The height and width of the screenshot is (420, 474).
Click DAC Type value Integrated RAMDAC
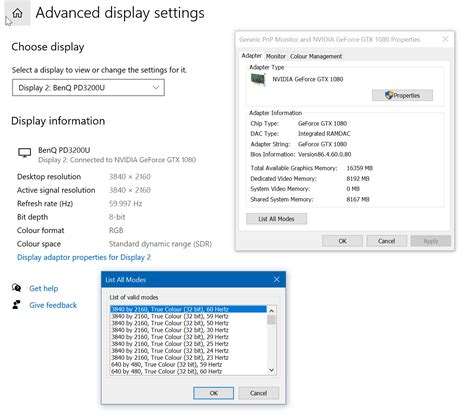pos(324,134)
